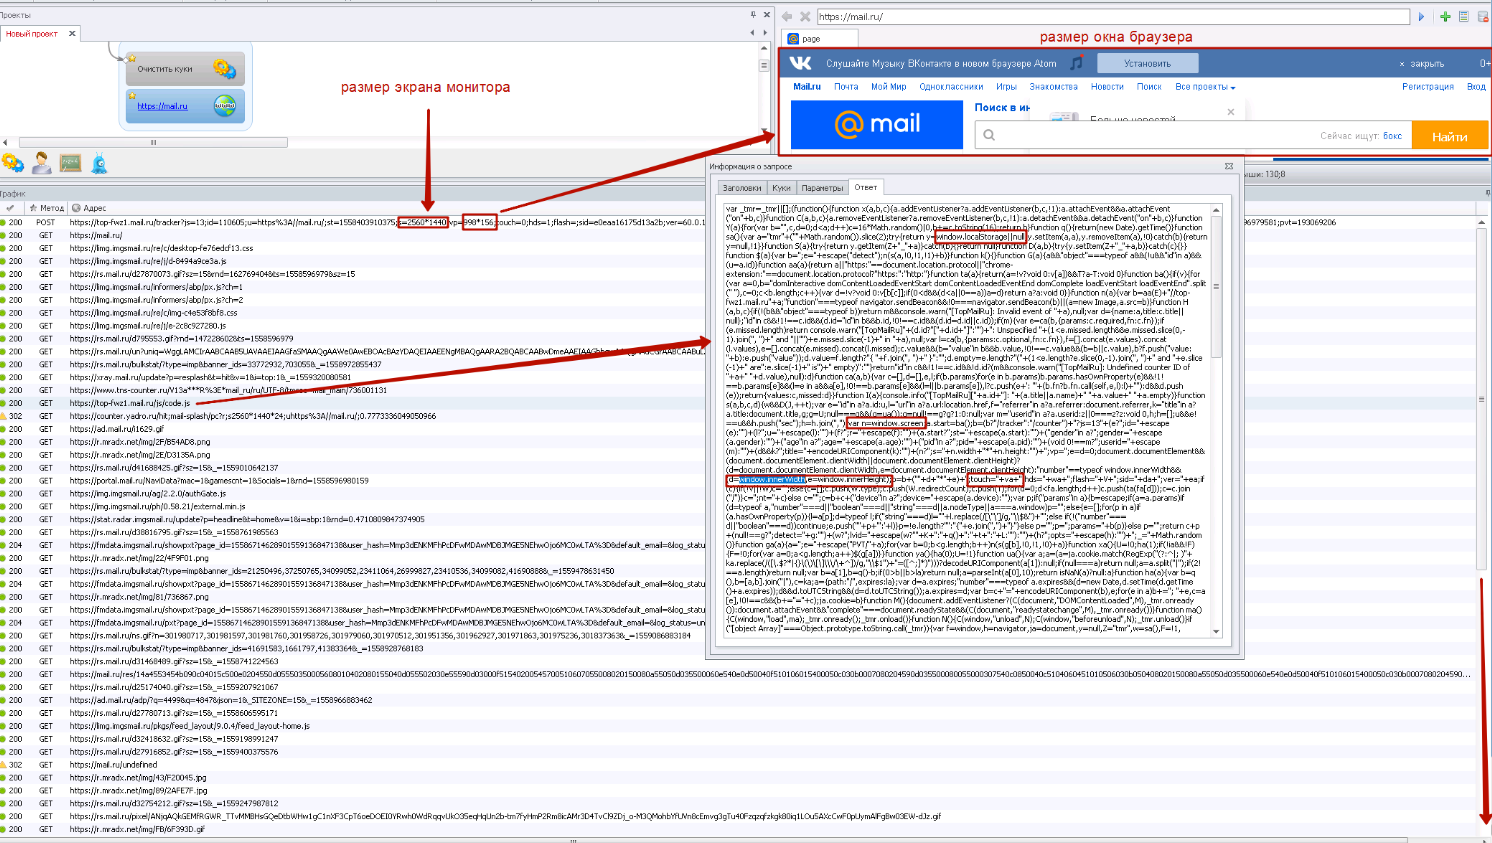Click the checkmark column header in traffic list

(x=10, y=208)
